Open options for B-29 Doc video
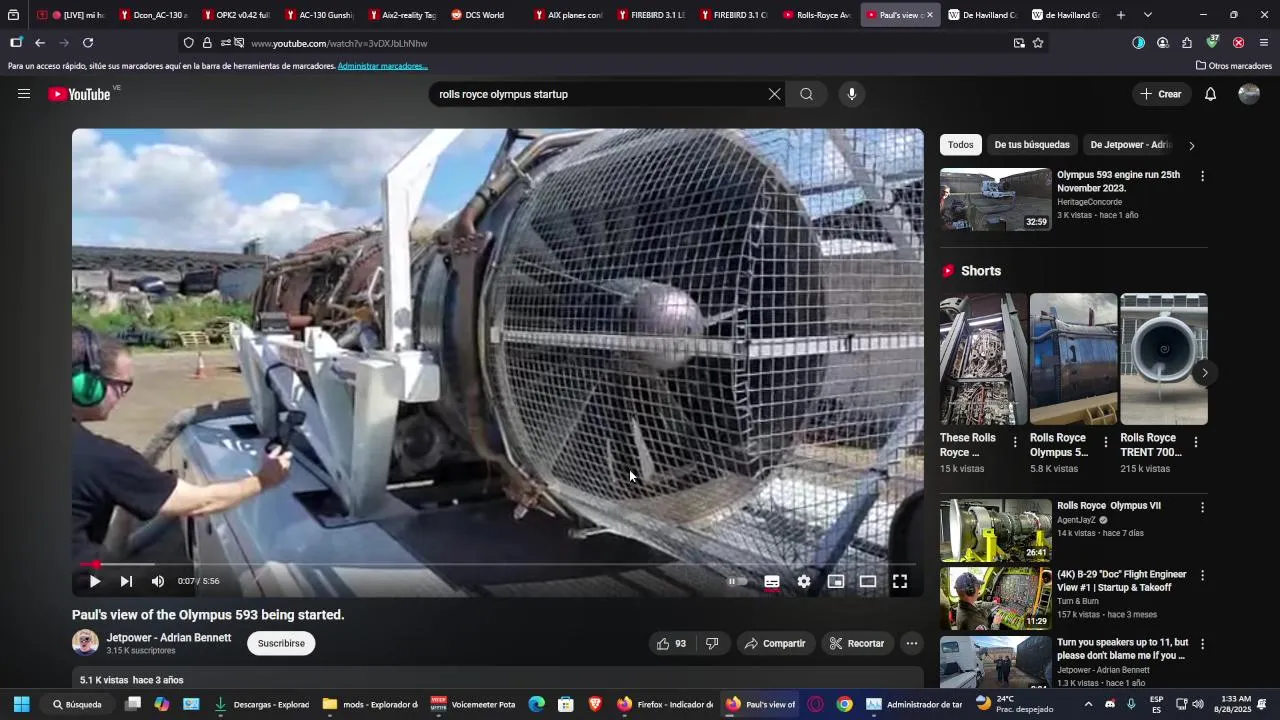 [x=1202, y=575]
